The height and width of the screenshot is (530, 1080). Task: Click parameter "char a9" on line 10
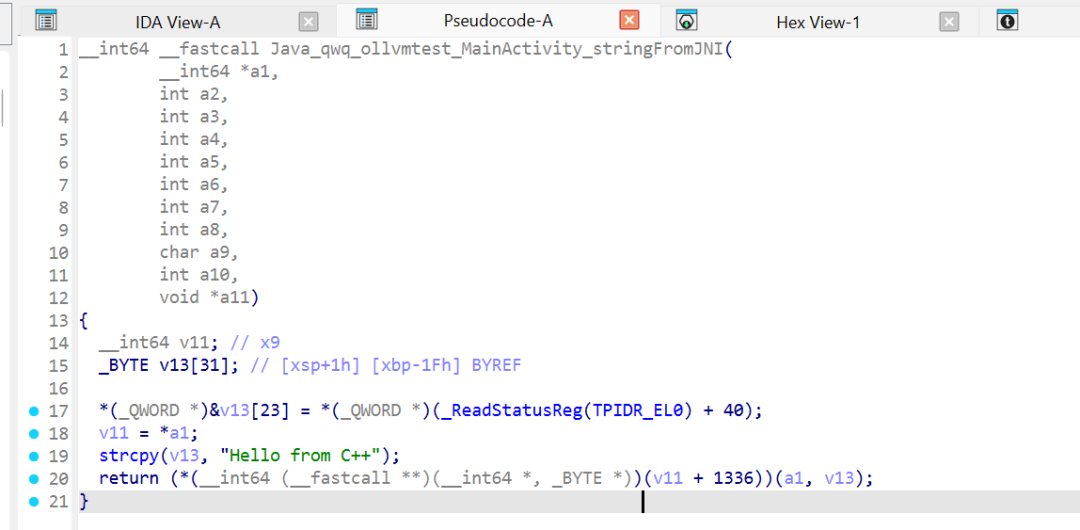(x=196, y=252)
